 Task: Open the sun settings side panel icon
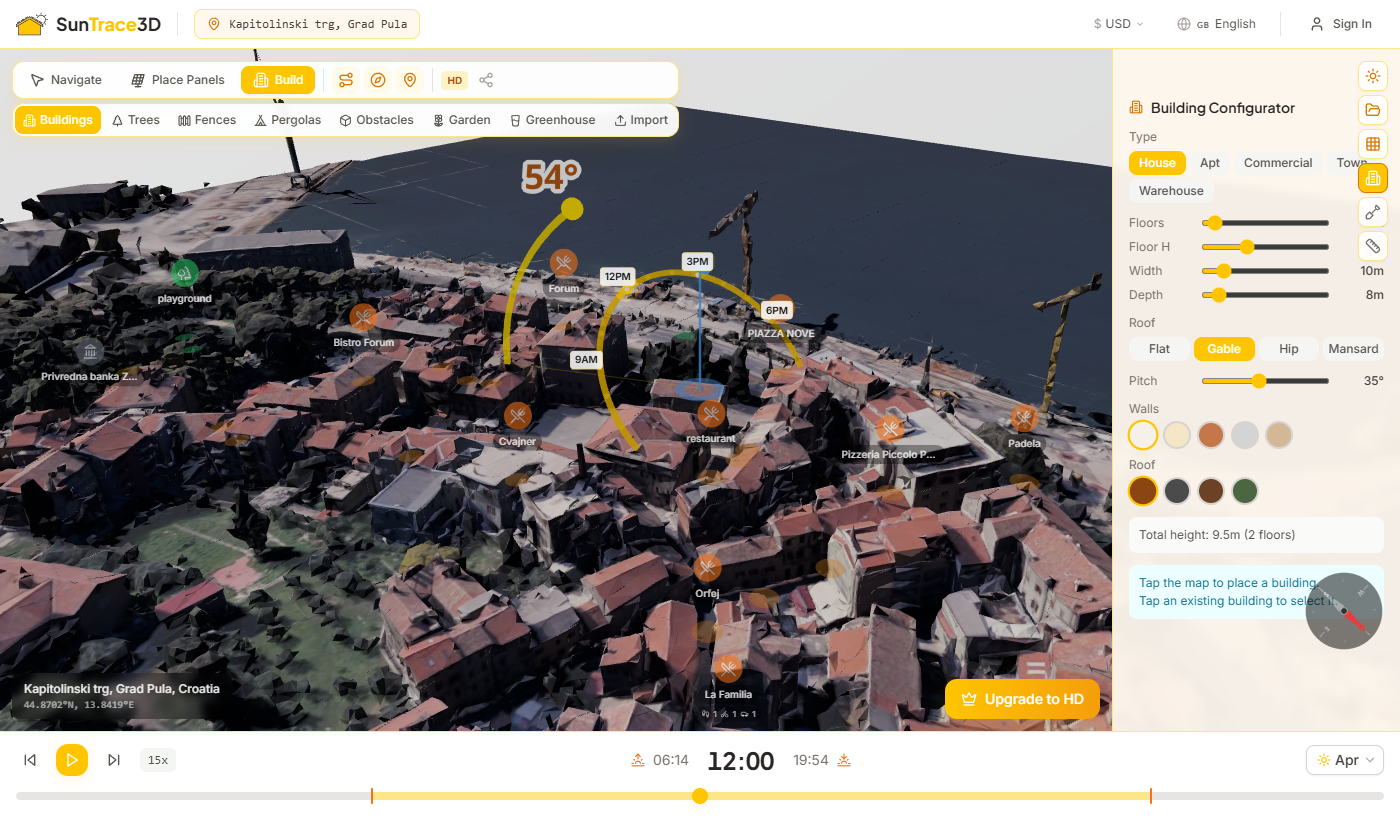pos(1372,76)
